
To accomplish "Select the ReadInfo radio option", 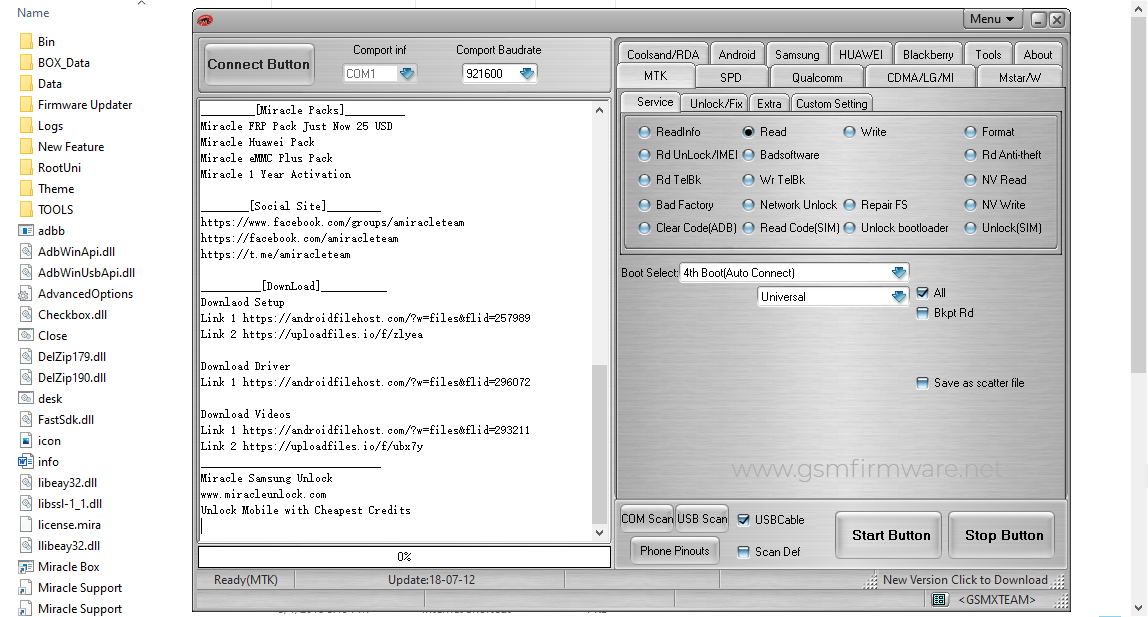I will pyautogui.click(x=644, y=132).
